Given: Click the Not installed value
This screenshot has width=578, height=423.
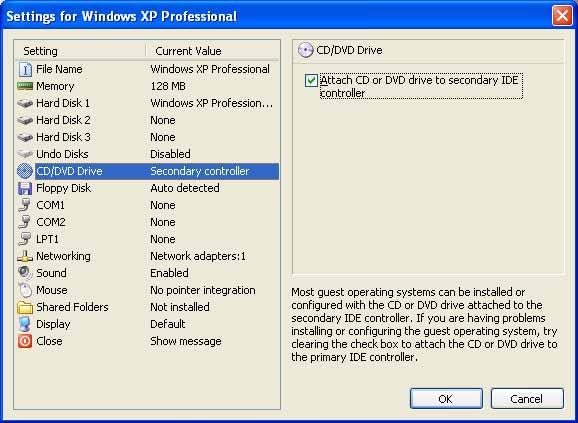Looking at the screenshot, I should coord(180,307).
